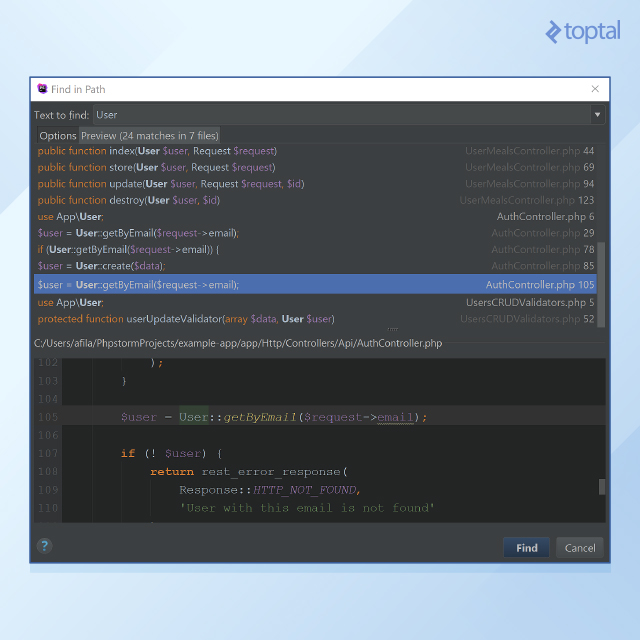This screenshot has height=640, width=640.
Task: Click the return rest_error_response line
Action: click(249, 472)
